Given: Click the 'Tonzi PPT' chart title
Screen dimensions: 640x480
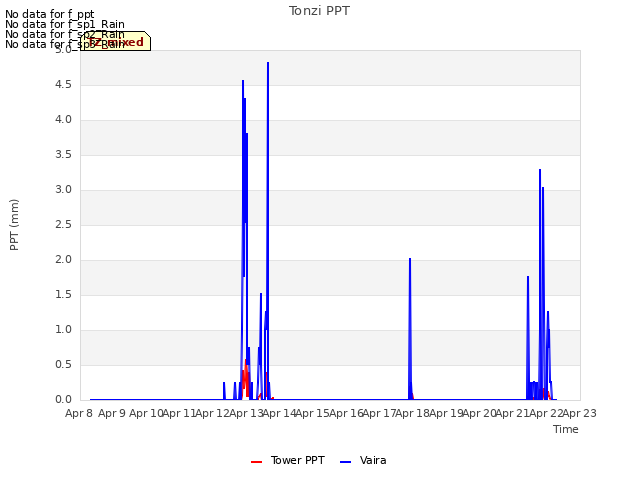Looking at the screenshot, I should click(x=319, y=11).
